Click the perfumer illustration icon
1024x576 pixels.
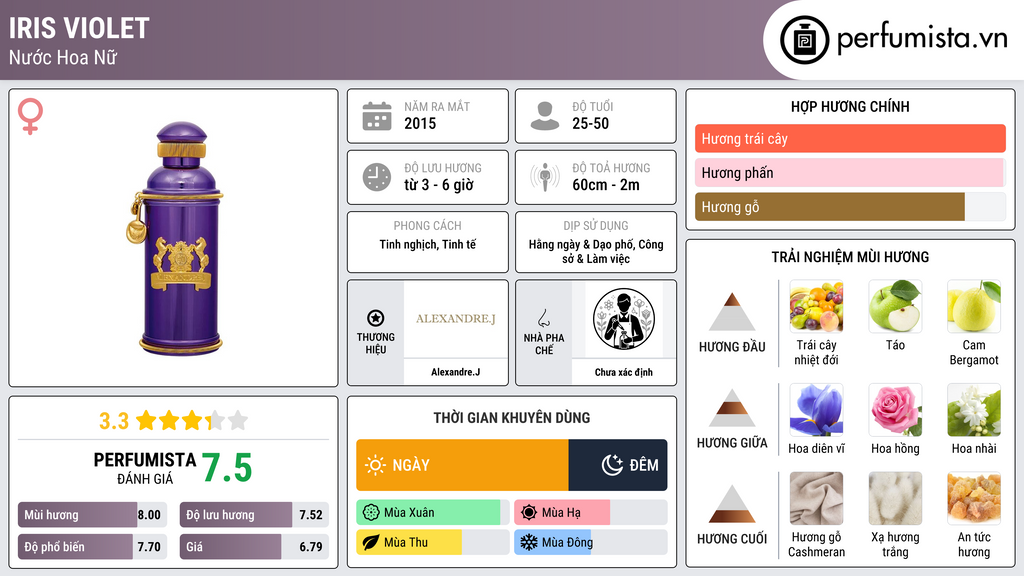point(624,319)
